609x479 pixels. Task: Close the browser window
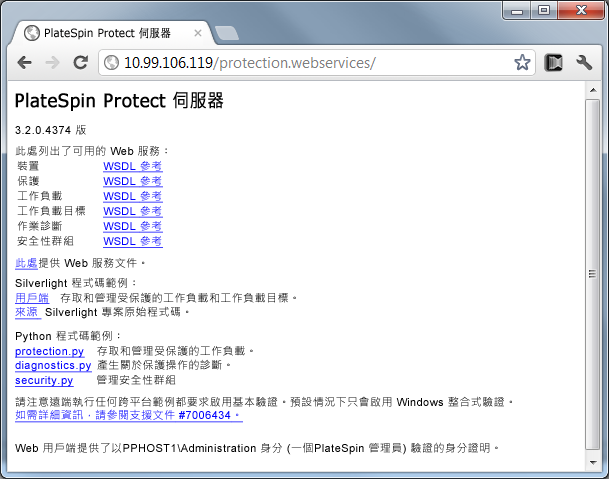point(581,10)
